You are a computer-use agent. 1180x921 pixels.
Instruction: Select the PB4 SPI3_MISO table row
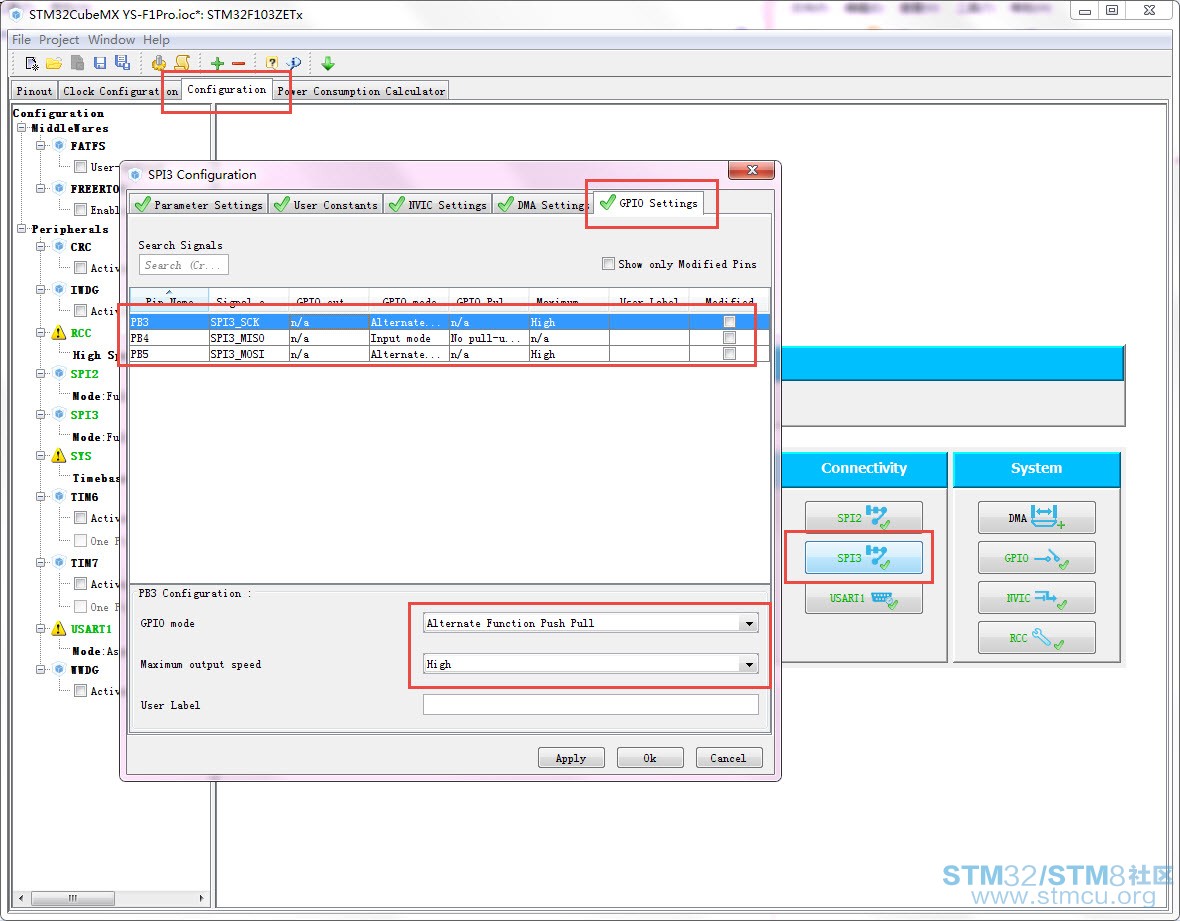click(x=449, y=338)
